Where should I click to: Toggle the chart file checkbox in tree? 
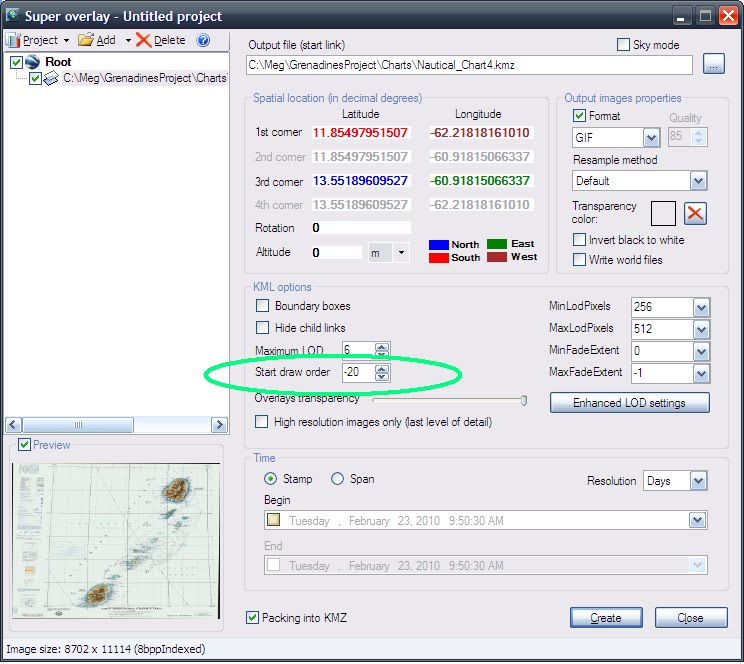click(x=35, y=78)
